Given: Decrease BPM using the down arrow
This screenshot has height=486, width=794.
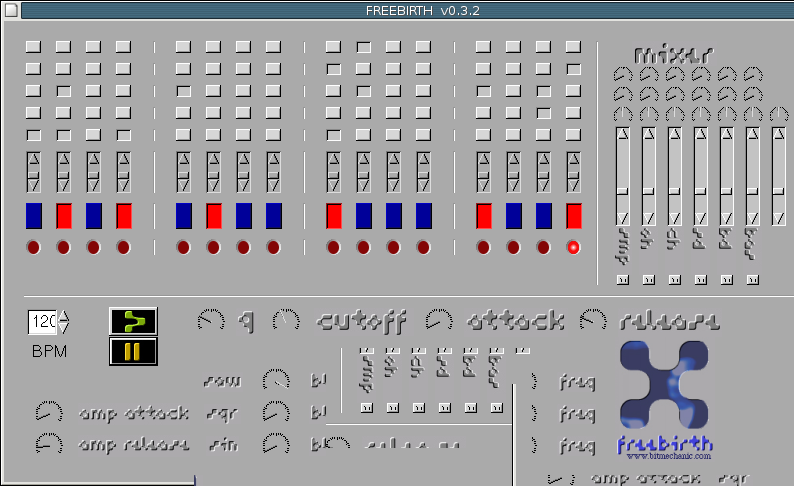Looking at the screenshot, I should tap(65, 327).
